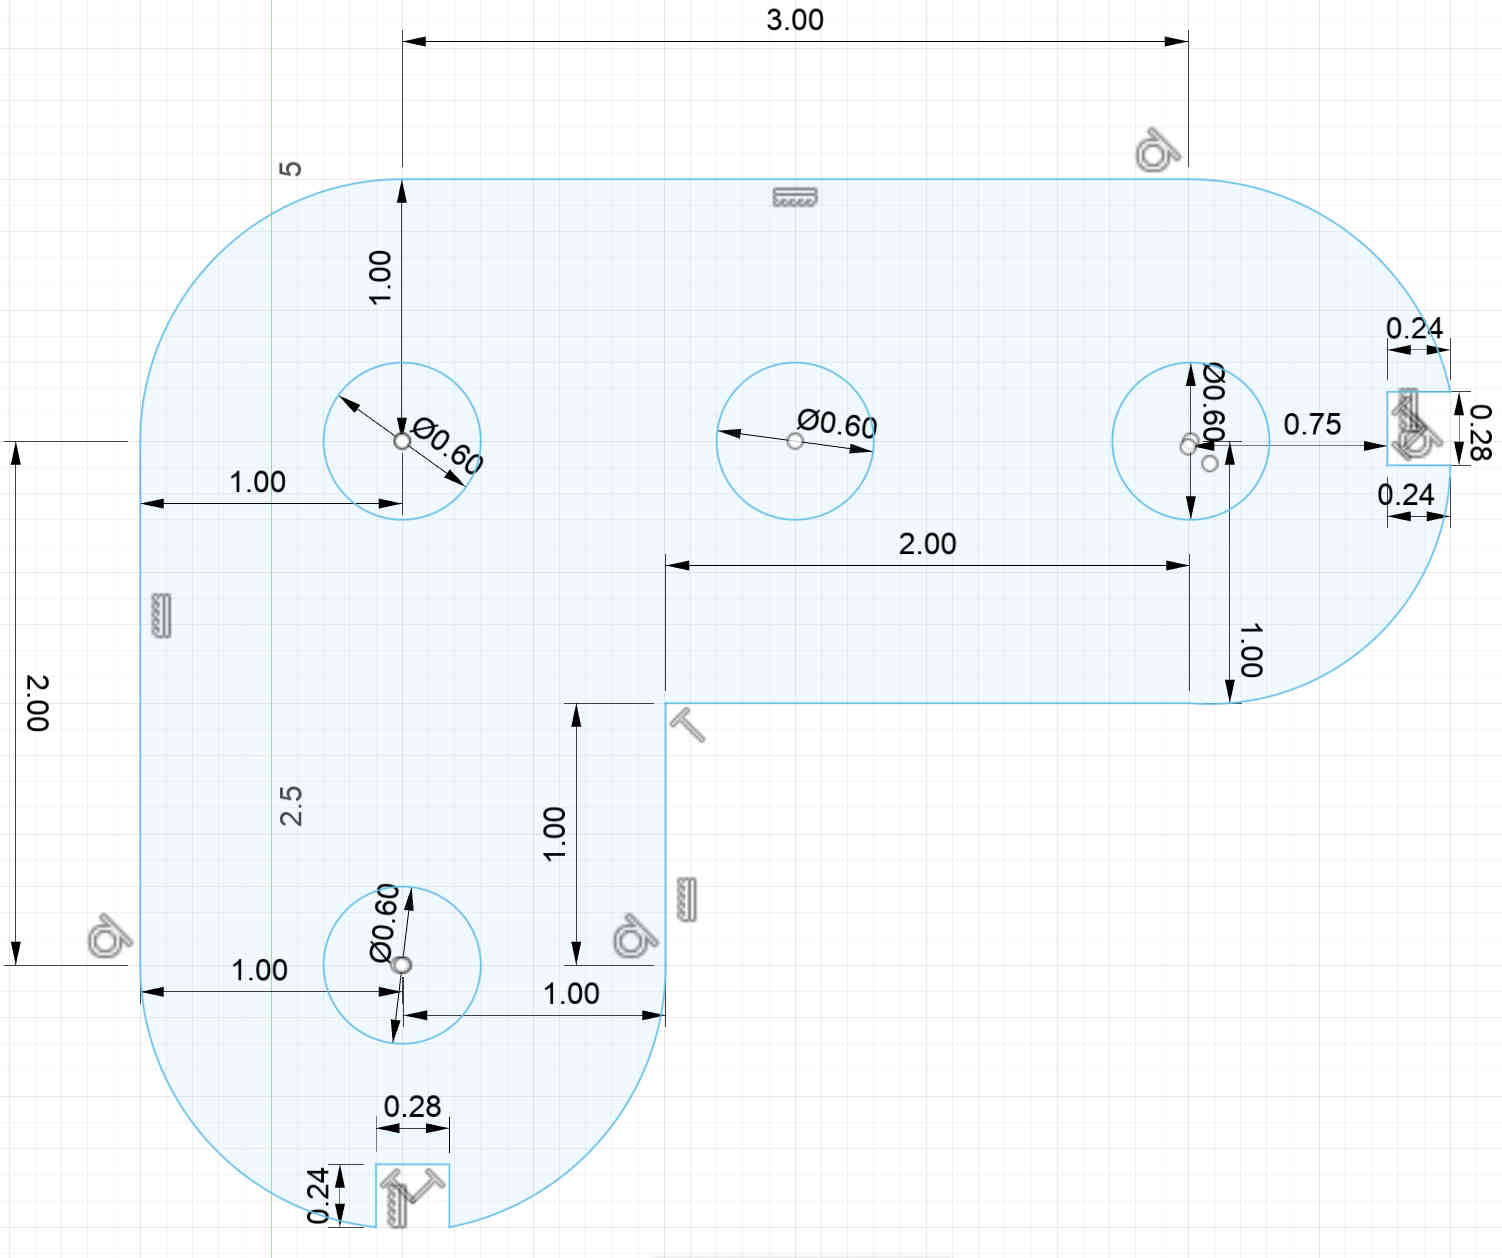Image resolution: width=1502 pixels, height=1258 pixels.
Task: Select the horizontal 2.00 dimension below the middle circle
Action: pyautogui.click(x=927, y=544)
